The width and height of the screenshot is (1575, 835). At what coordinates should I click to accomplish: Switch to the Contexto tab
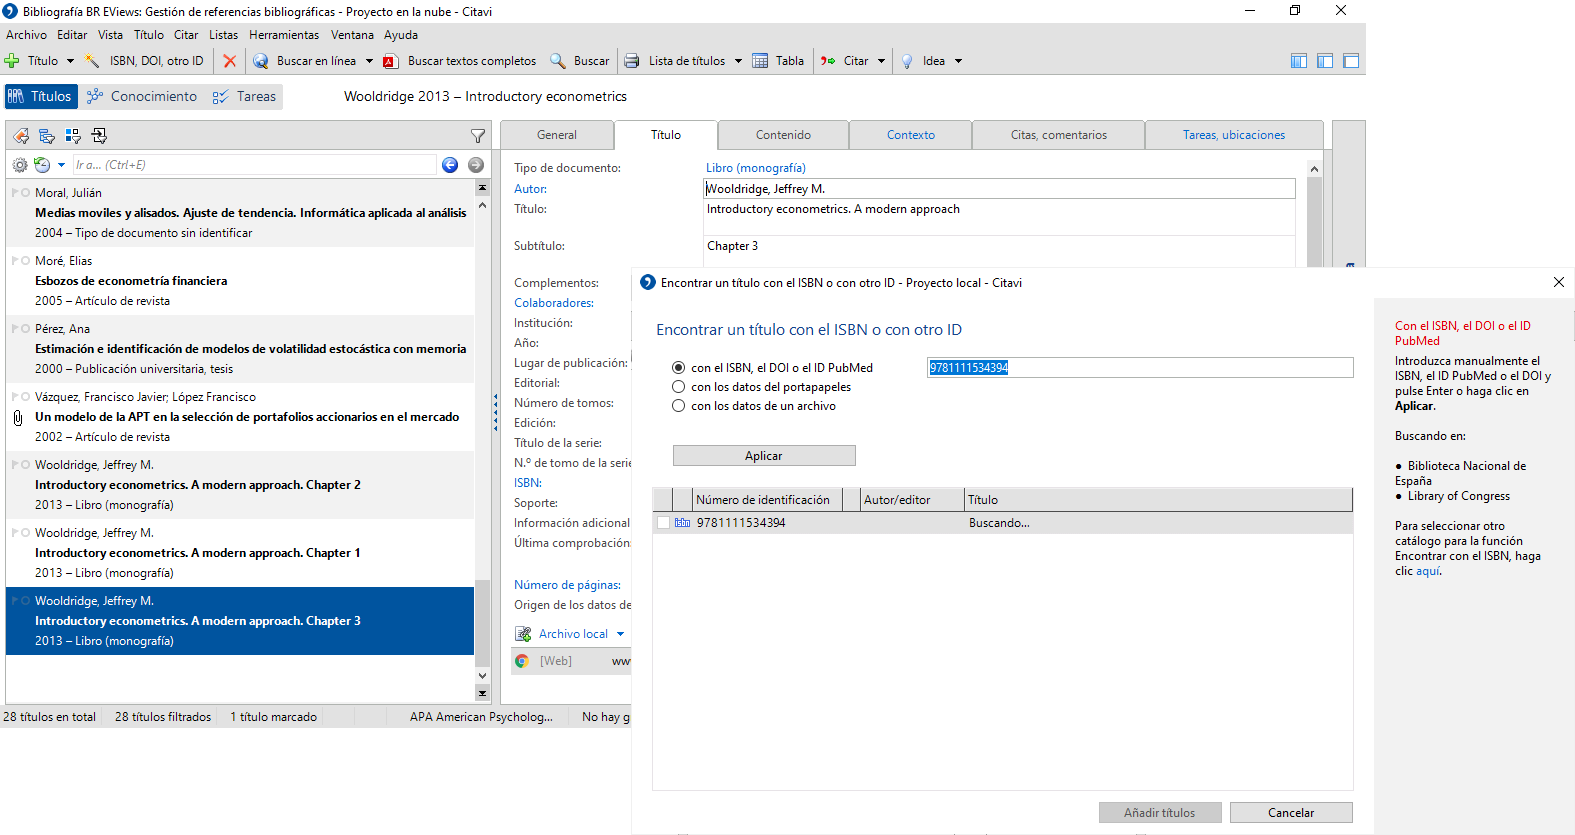point(911,135)
